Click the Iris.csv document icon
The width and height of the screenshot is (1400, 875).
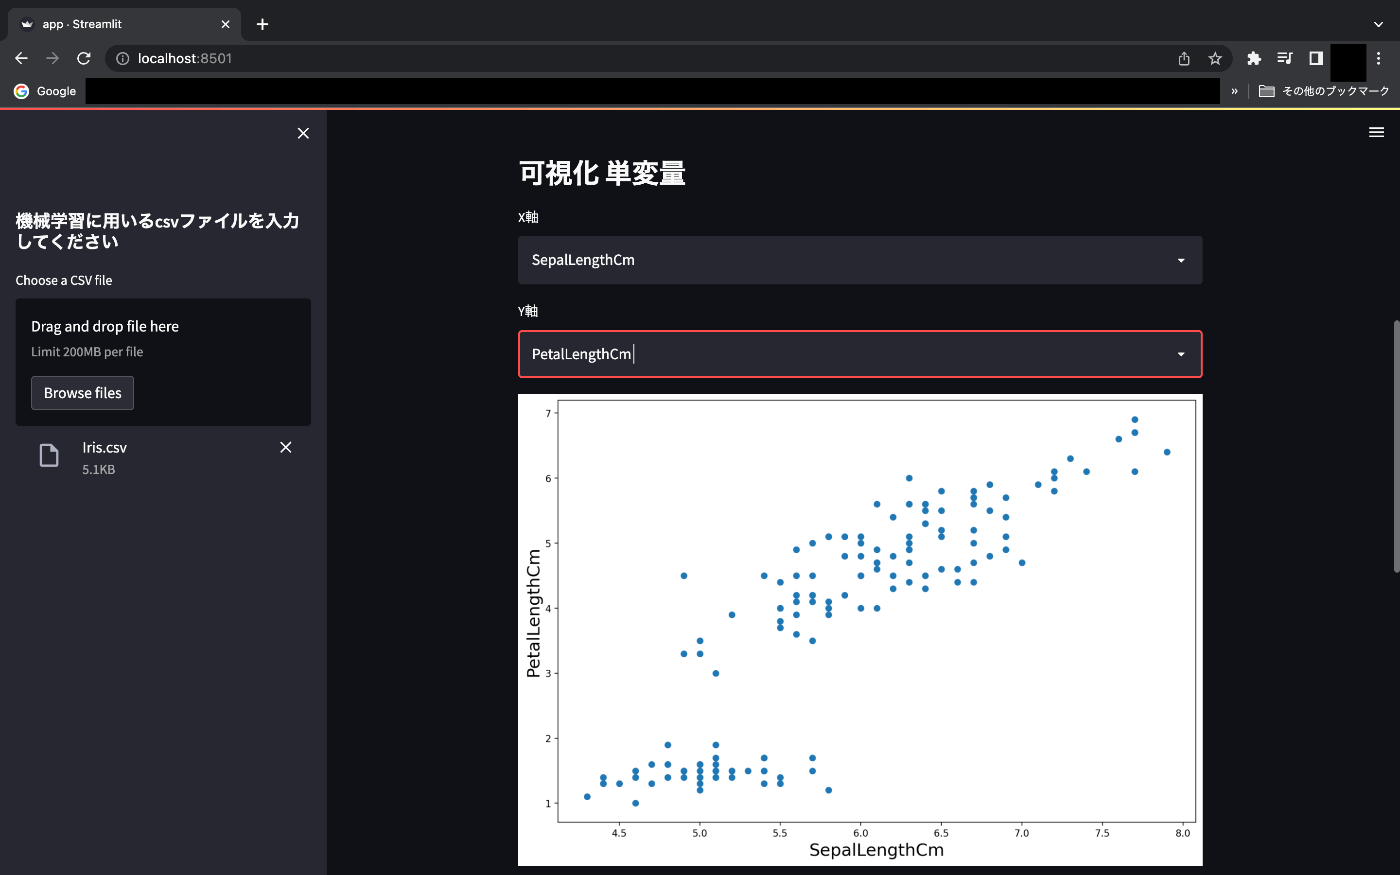click(49, 456)
